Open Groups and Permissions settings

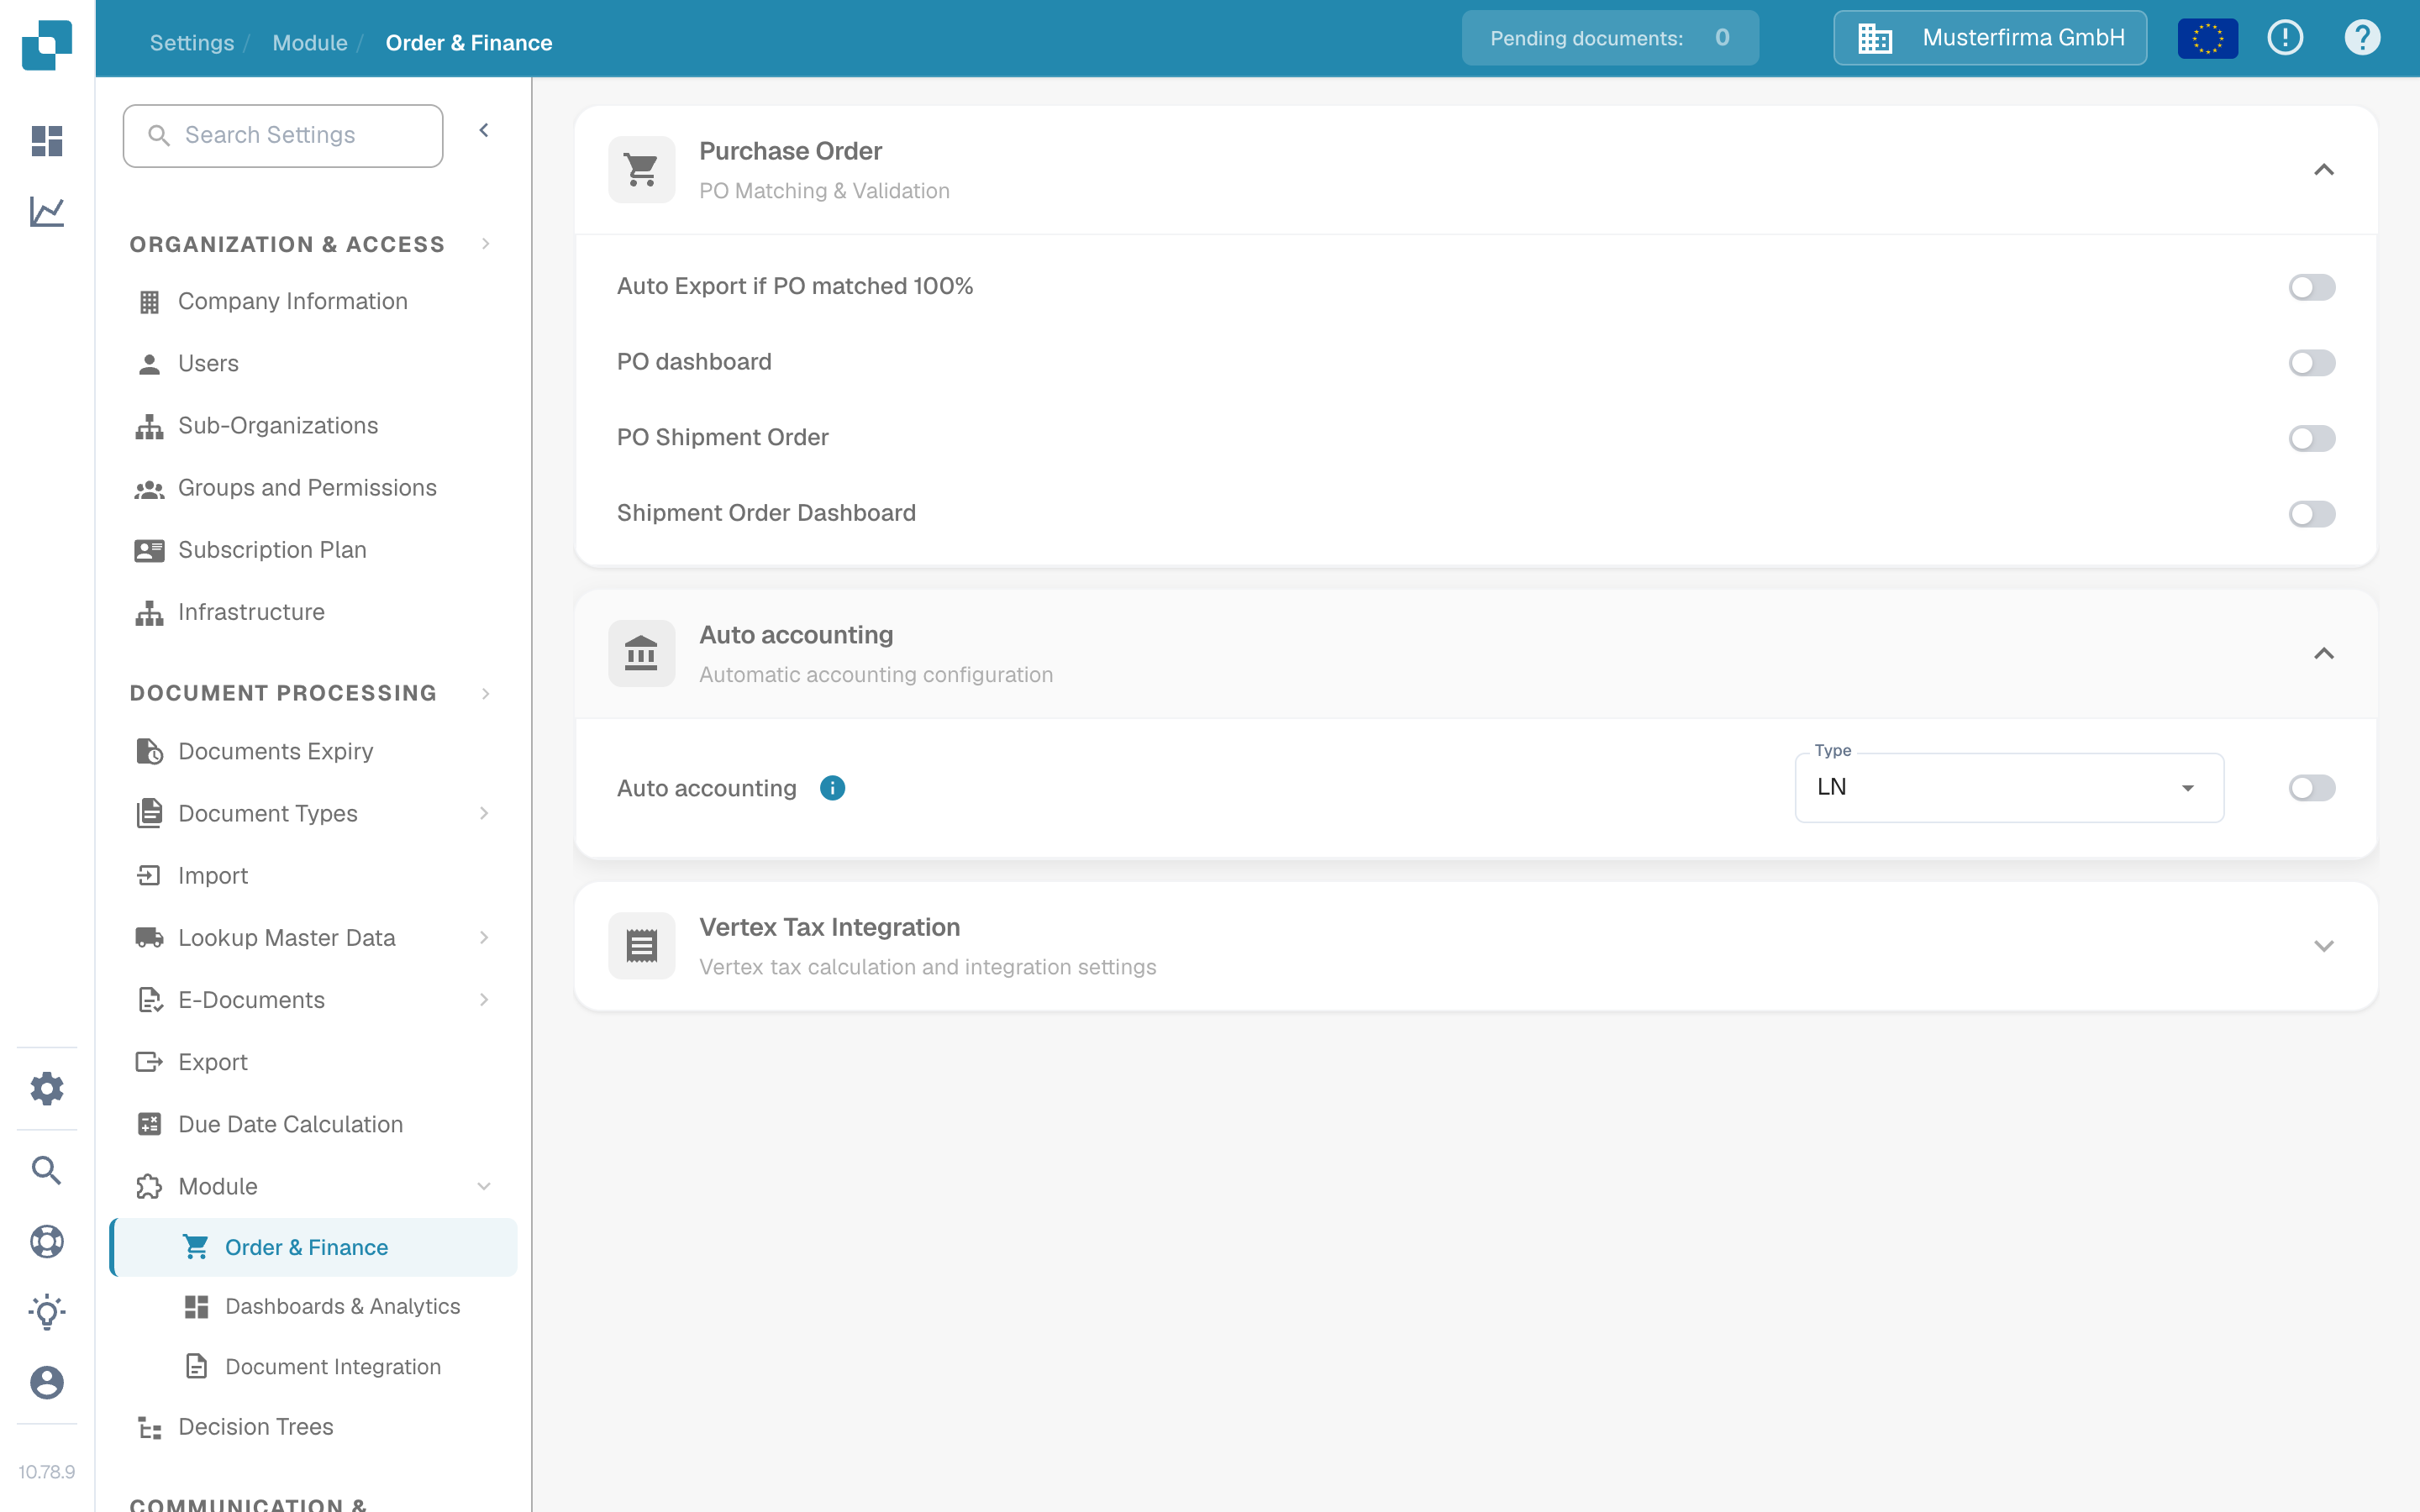(314, 488)
